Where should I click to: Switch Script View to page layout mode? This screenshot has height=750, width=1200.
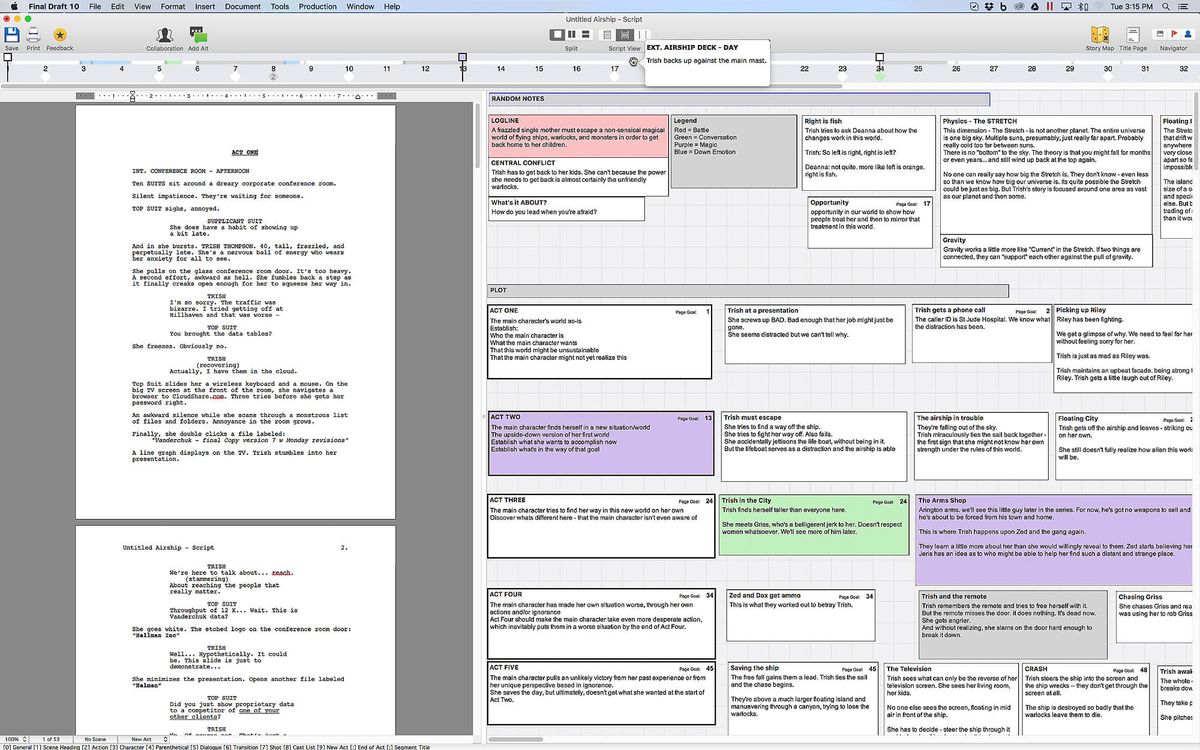(x=607, y=34)
